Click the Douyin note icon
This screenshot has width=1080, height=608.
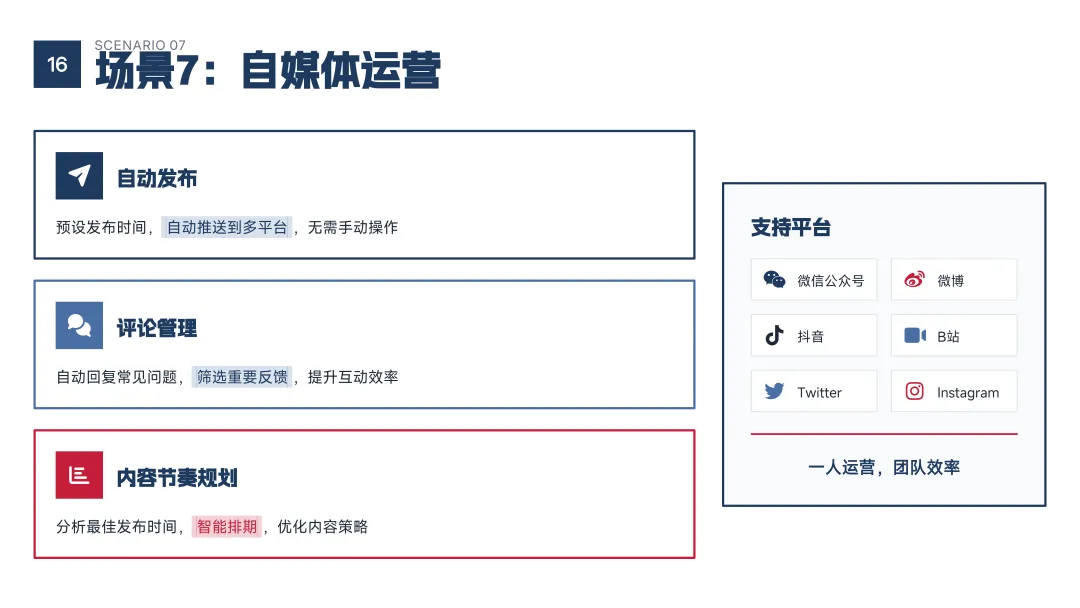[774, 335]
